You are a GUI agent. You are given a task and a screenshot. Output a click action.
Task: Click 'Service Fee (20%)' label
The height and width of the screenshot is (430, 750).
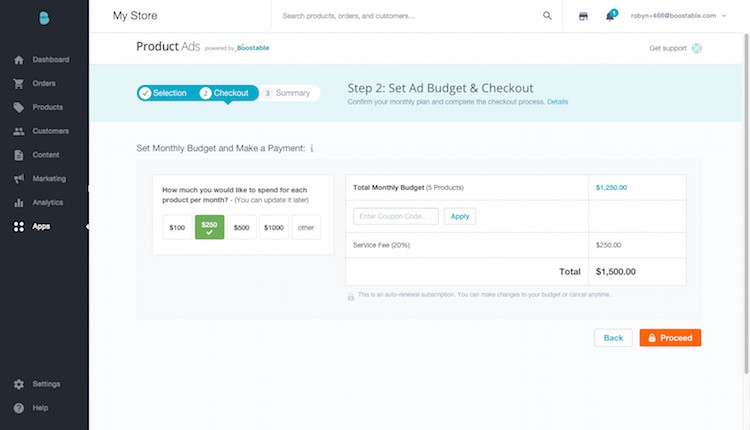(381, 245)
